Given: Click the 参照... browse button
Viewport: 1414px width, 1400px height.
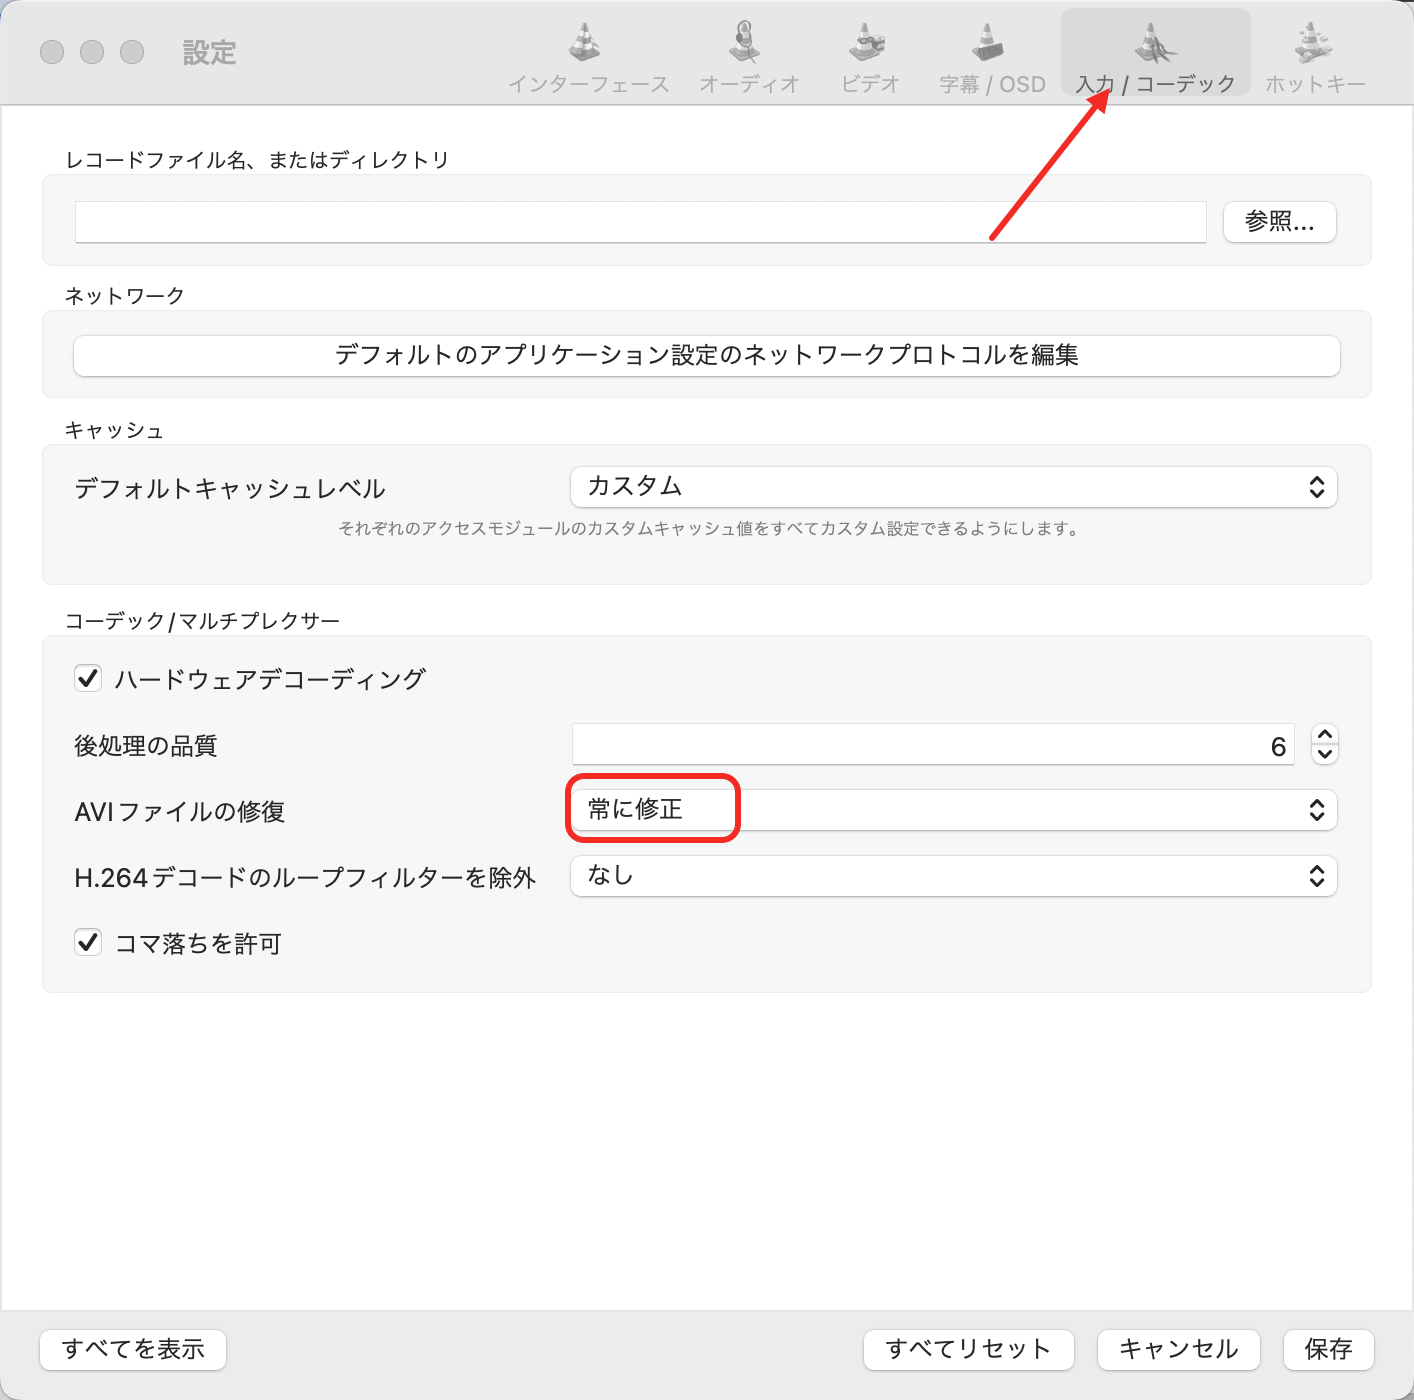Looking at the screenshot, I should (x=1279, y=222).
